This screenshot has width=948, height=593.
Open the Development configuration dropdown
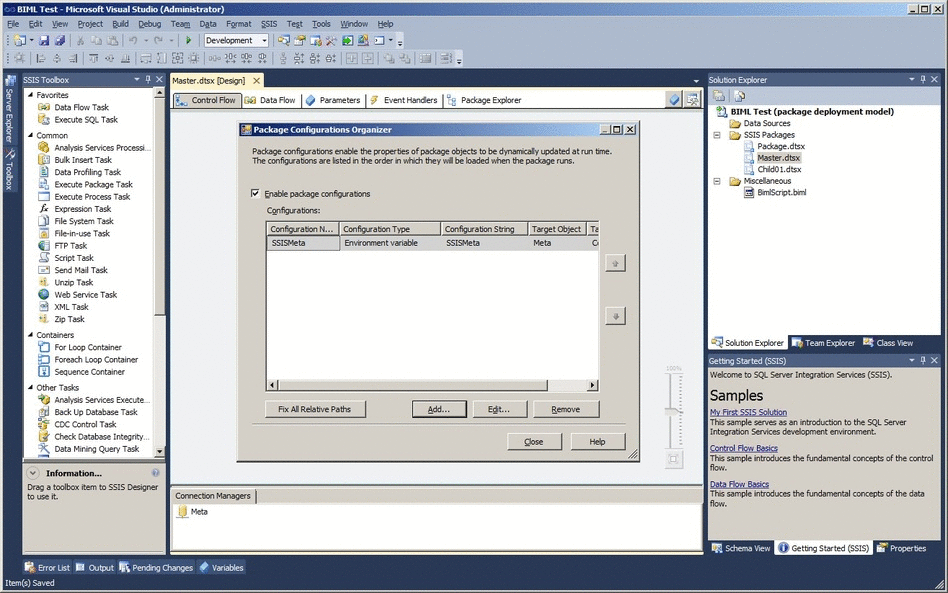[264, 41]
